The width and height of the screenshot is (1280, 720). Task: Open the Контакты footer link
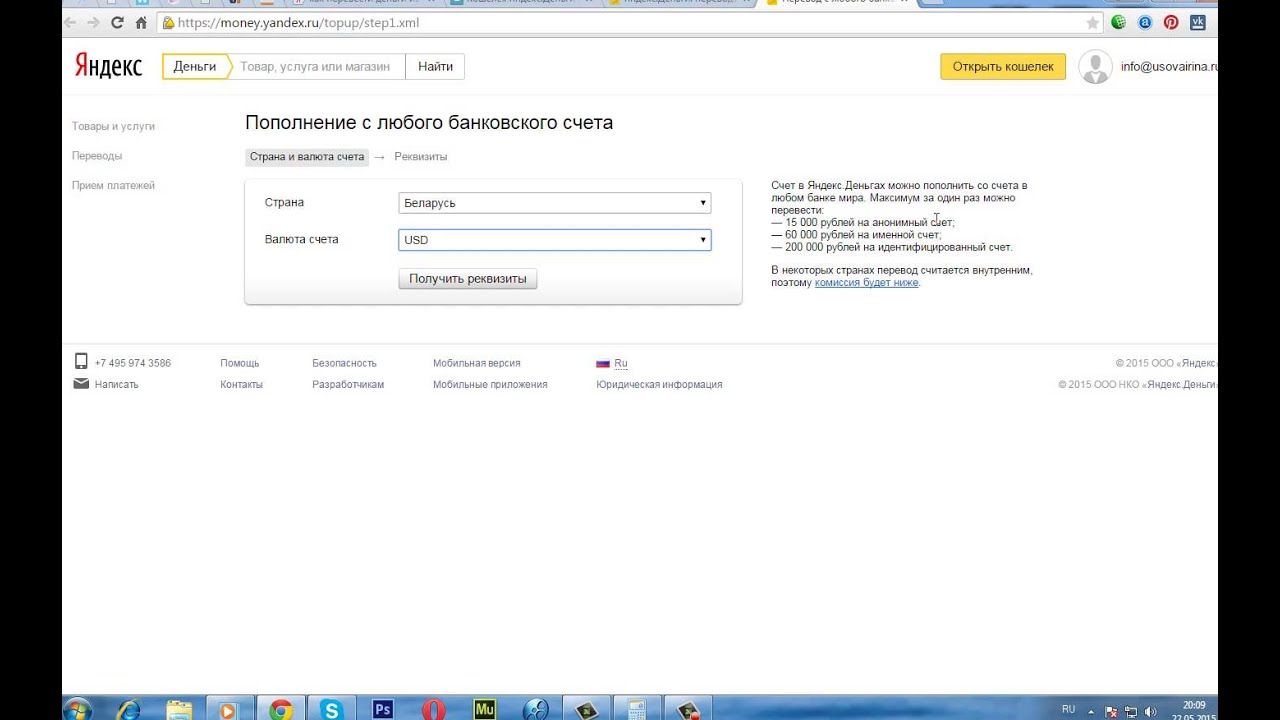point(242,384)
